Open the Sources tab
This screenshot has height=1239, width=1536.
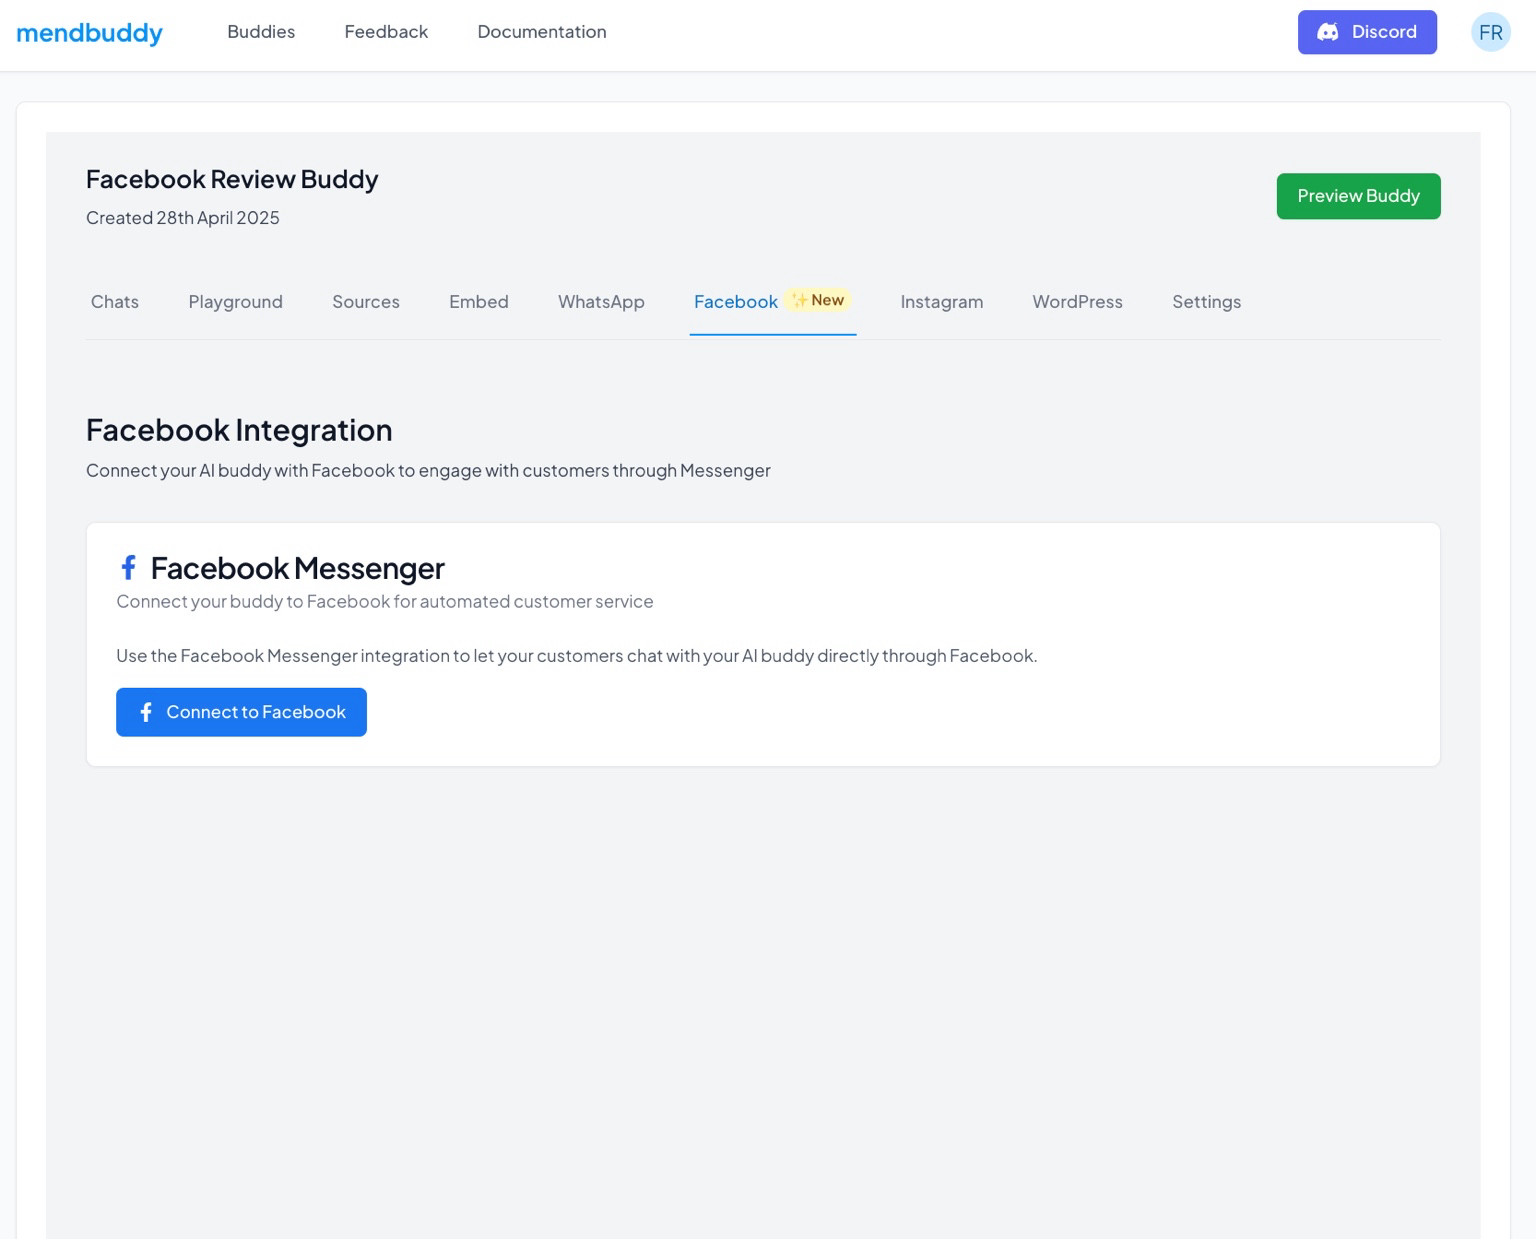366,302
